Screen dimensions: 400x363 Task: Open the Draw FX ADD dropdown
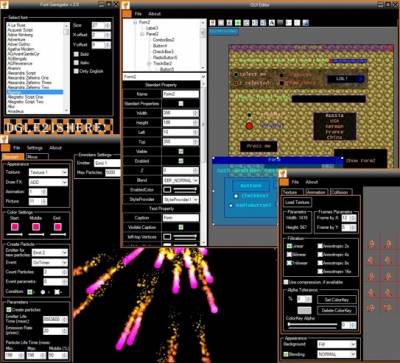click(48, 182)
